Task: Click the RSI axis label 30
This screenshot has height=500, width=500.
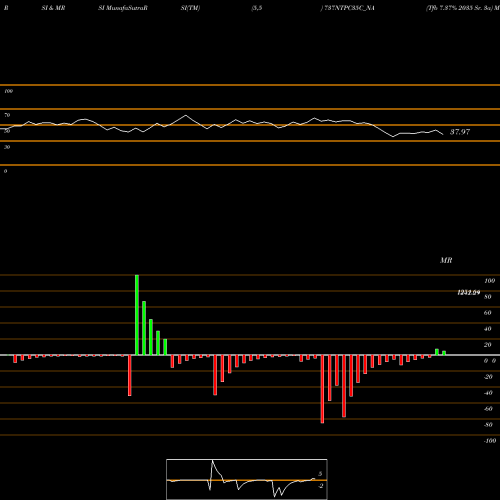Action: 7,147
